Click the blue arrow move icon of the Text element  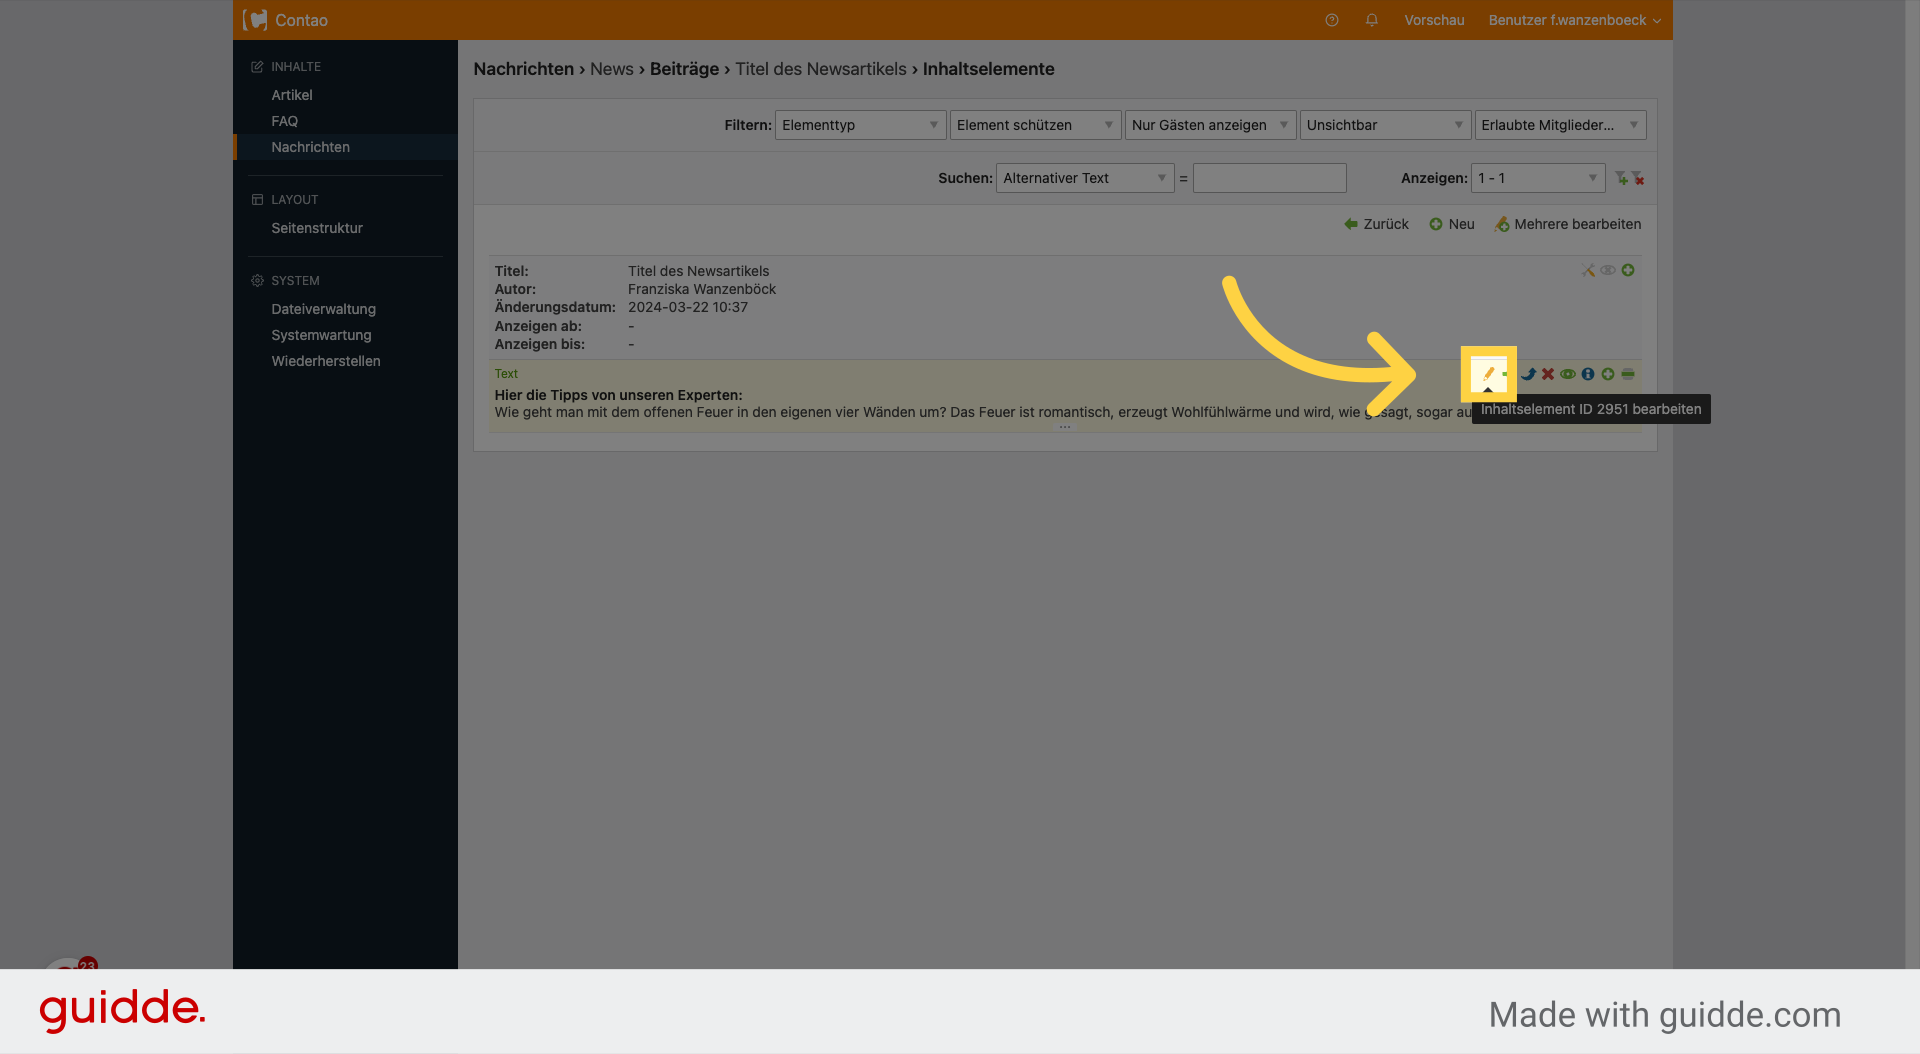[1528, 374]
